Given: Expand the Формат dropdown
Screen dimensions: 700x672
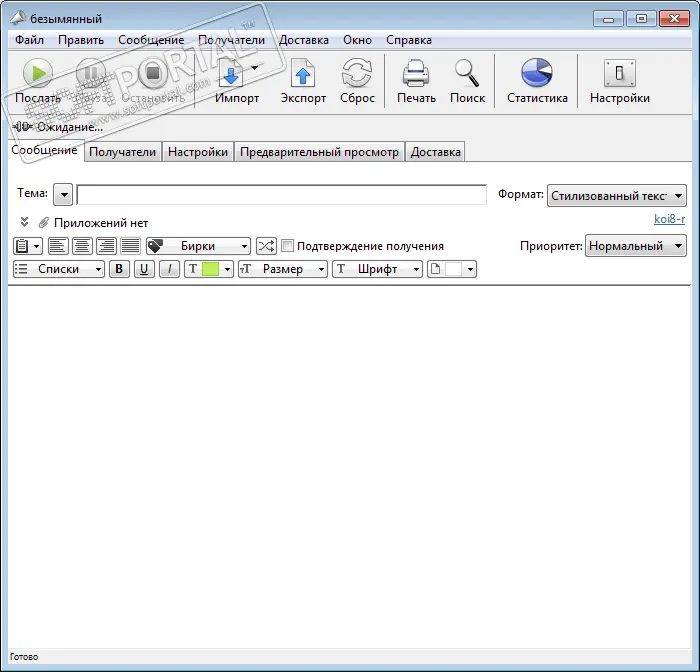Looking at the screenshot, I should [x=617, y=195].
